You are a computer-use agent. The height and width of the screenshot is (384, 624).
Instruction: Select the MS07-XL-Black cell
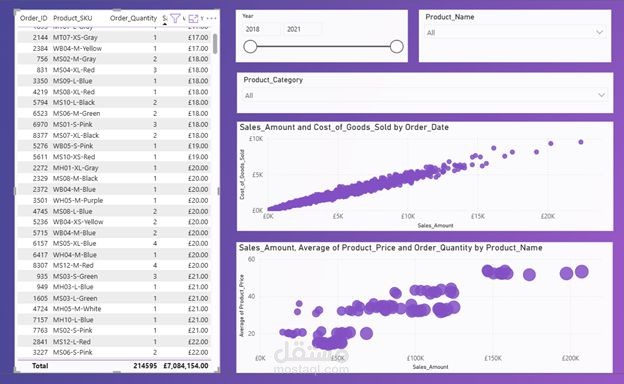click(x=76, y=135)
